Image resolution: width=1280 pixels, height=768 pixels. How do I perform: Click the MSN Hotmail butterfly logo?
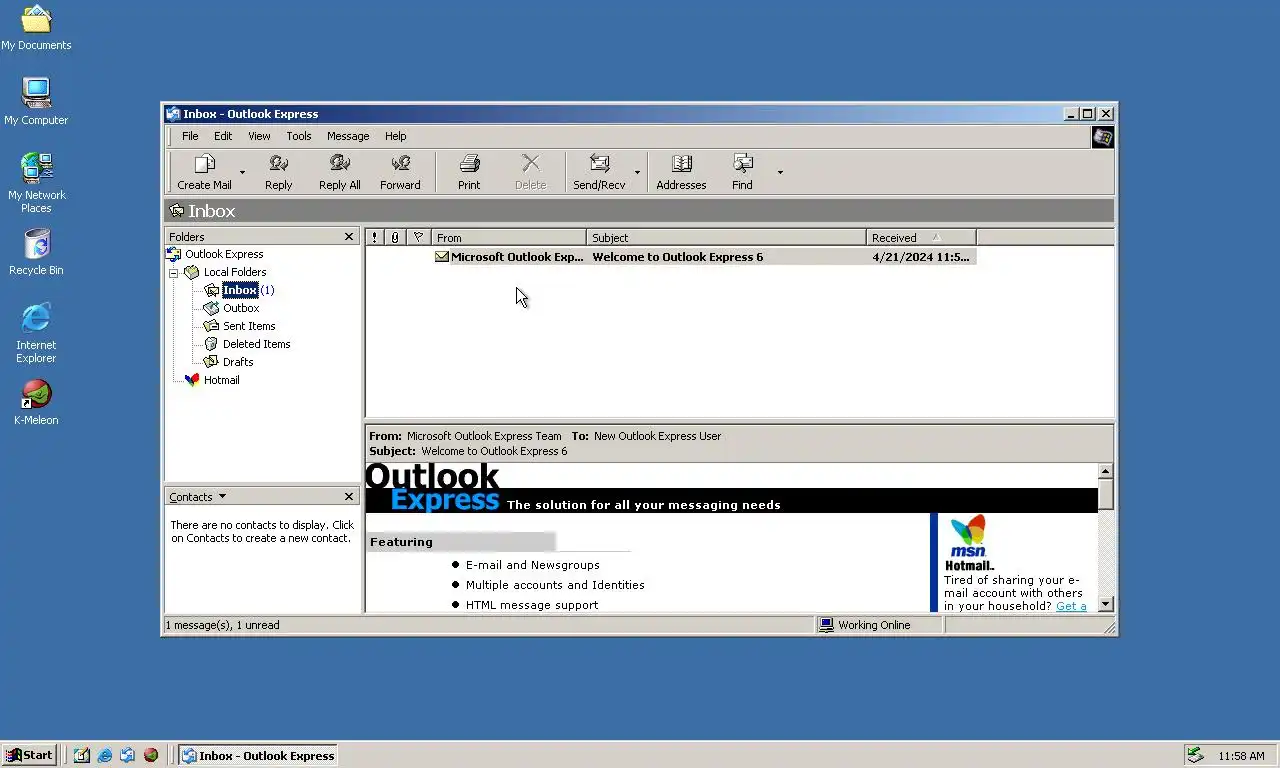coord(968,536)
